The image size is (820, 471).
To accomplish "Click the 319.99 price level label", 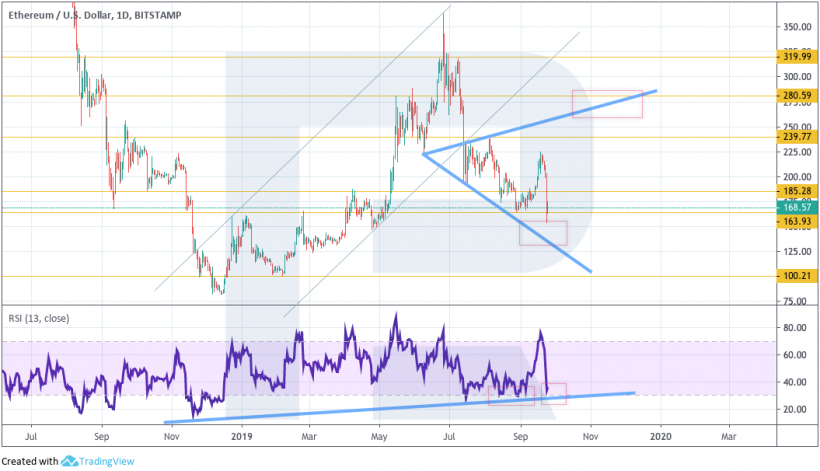I will (797, 57).
